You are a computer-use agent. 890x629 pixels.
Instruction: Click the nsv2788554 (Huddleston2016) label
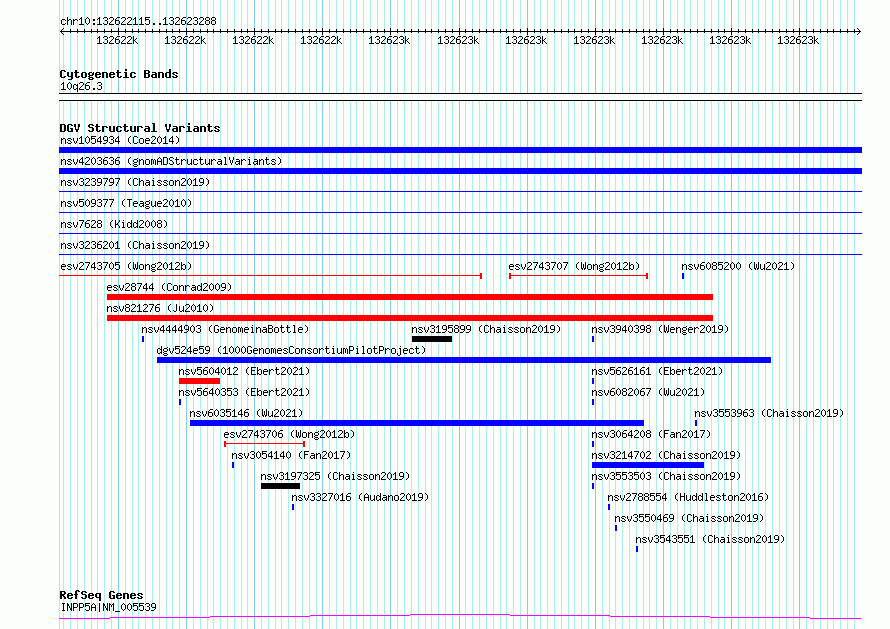(x=689, y=497)
